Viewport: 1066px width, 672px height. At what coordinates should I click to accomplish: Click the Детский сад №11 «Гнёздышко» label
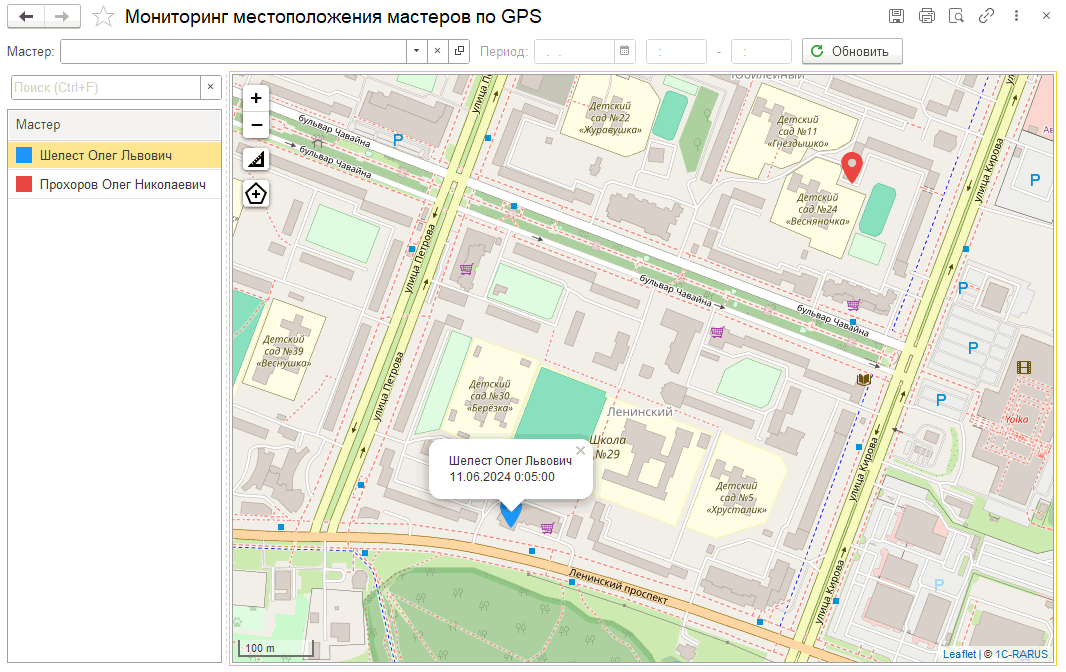click(x=797, y=131)
